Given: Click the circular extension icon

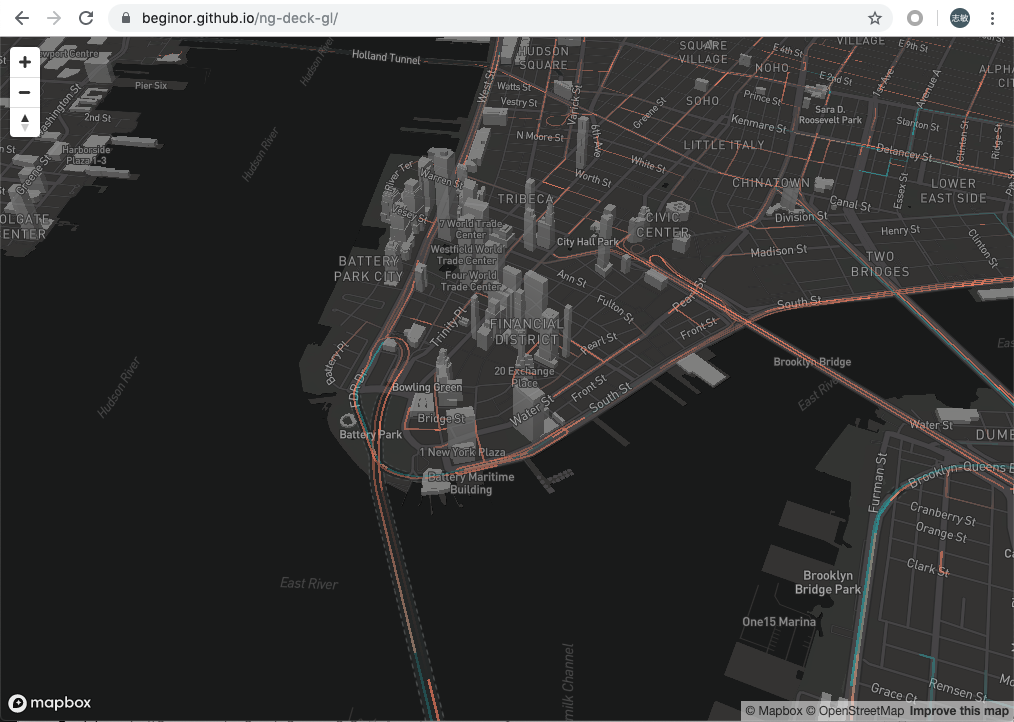Looking at the screenshot, I should click(914, 18).
